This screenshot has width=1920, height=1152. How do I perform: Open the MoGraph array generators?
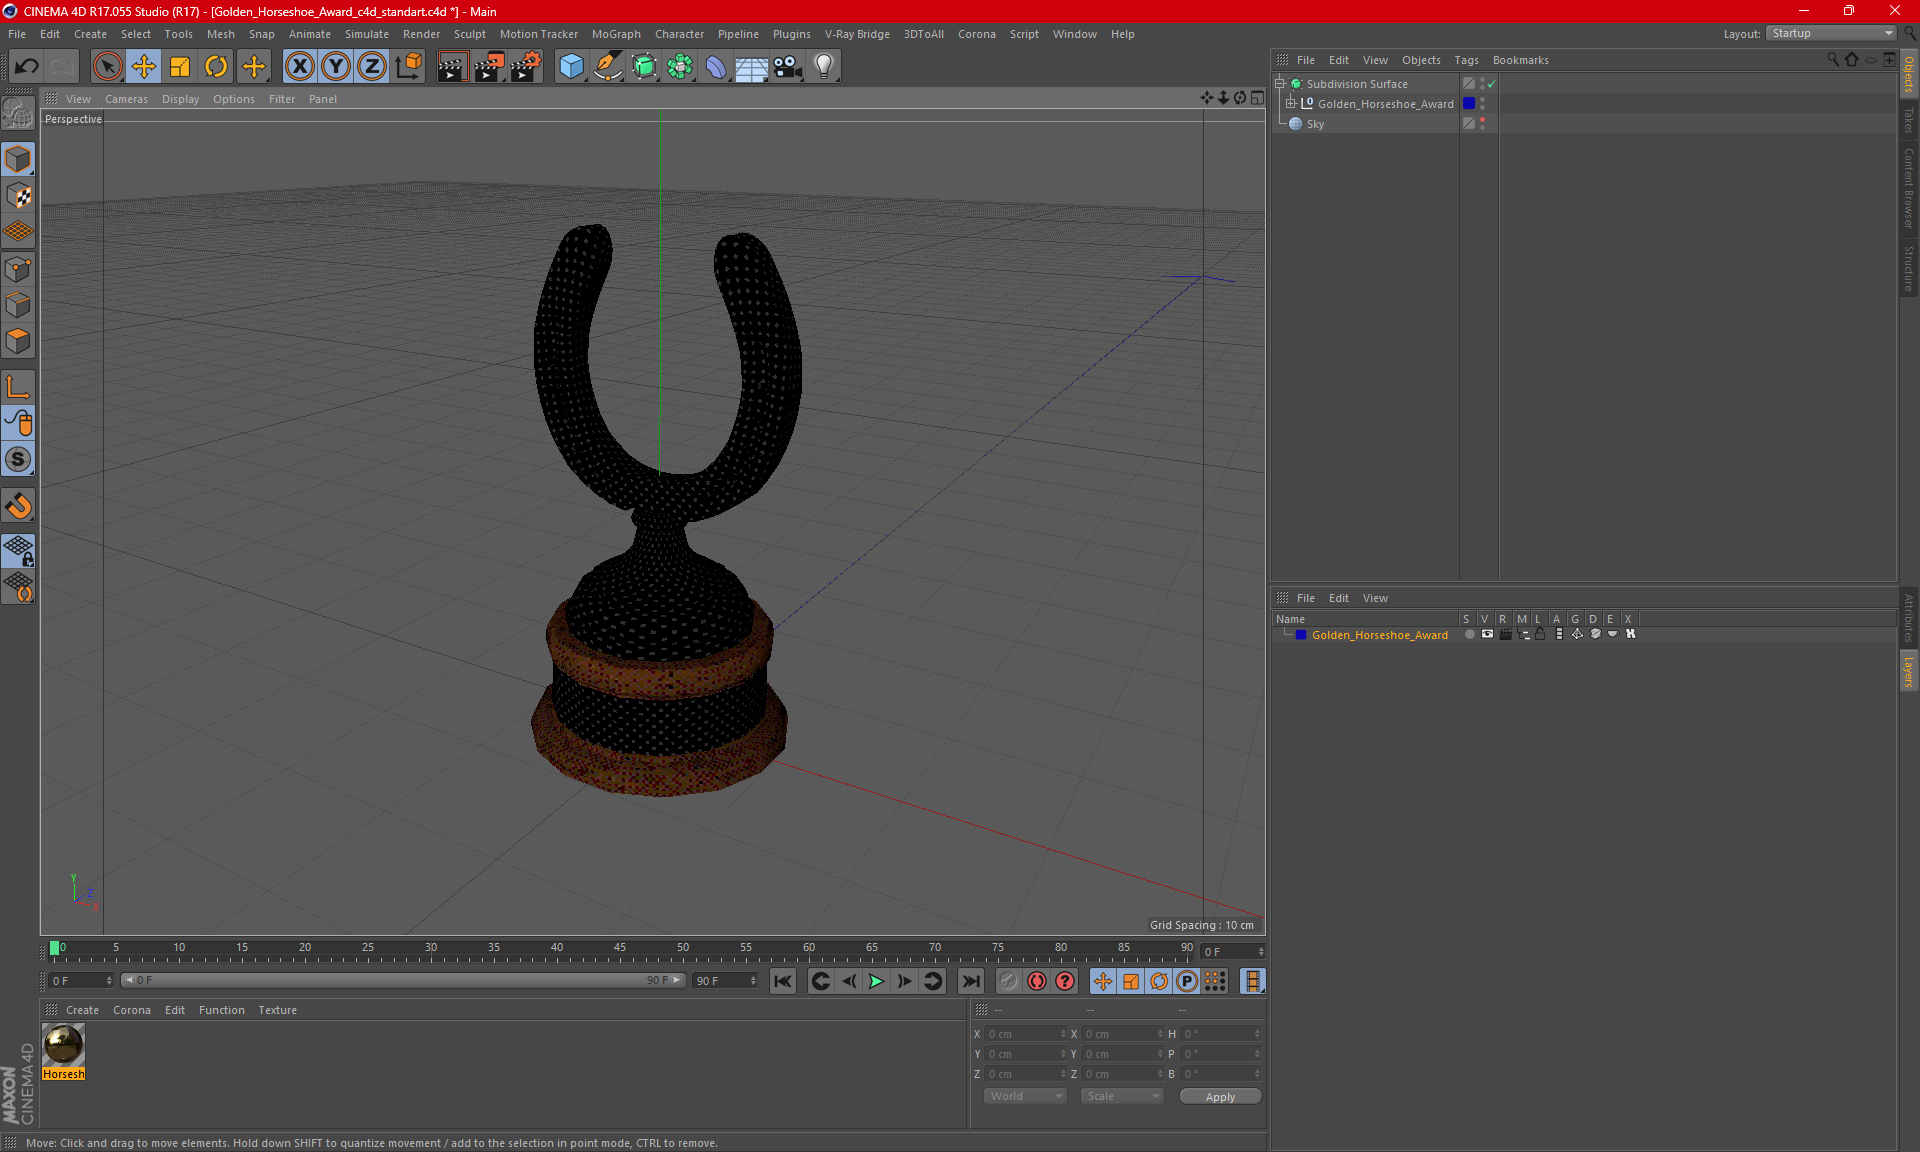pyautogui.click(x=680, y=67)
